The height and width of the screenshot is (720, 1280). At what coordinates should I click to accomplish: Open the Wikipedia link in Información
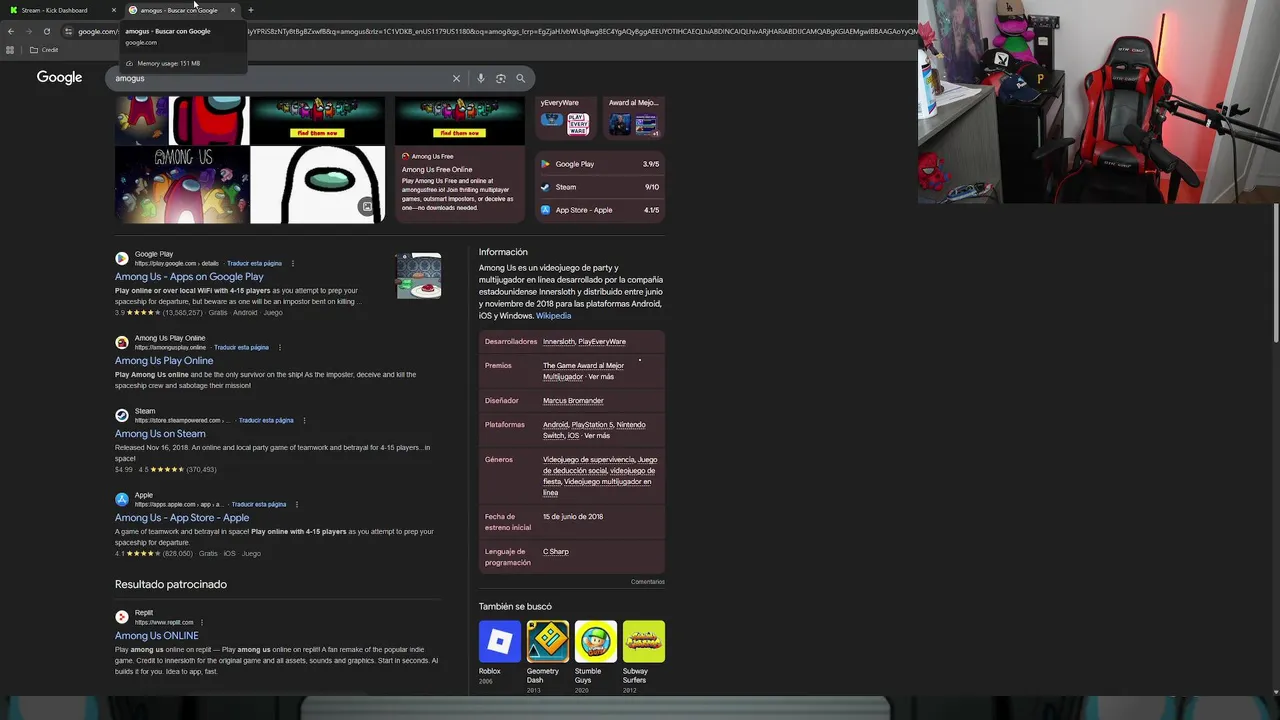coord(553,316)
